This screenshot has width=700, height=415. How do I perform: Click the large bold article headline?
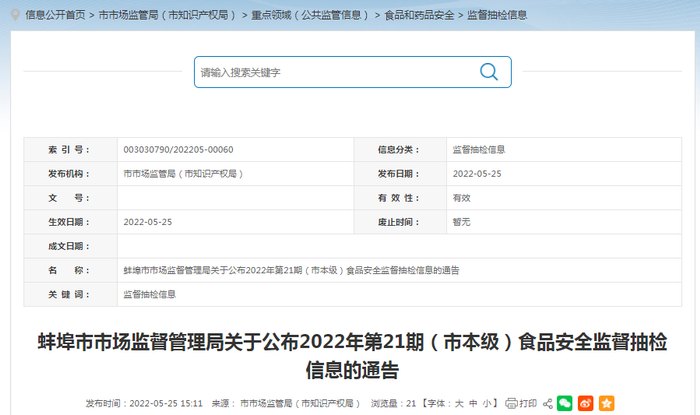(x=352, y=356)
